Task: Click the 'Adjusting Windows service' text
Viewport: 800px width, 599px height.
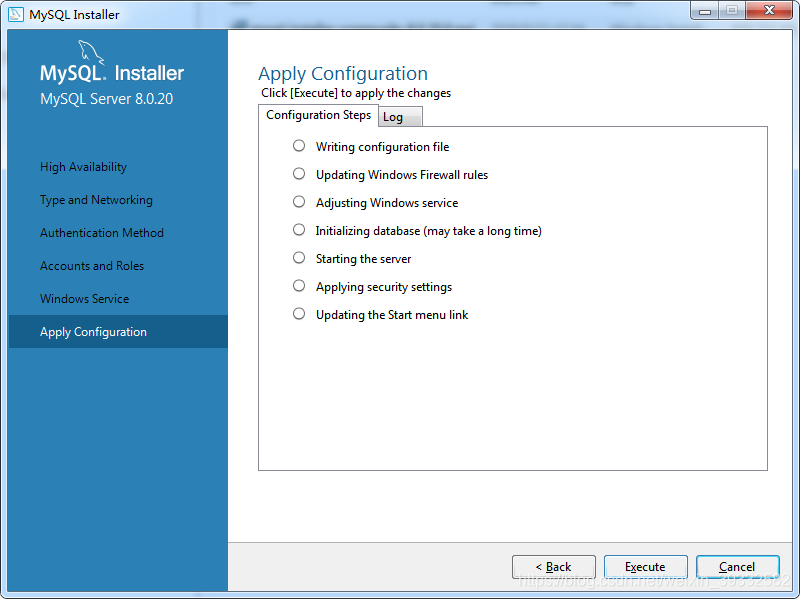Action: (387, 203)
